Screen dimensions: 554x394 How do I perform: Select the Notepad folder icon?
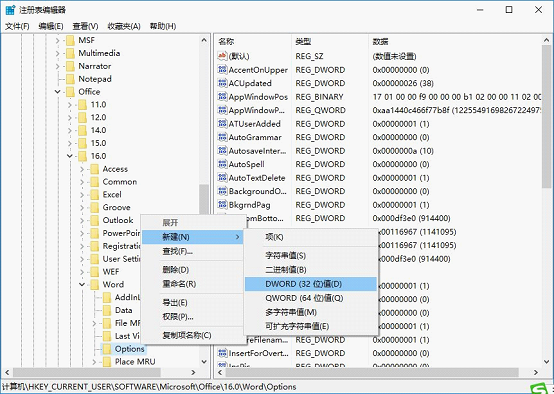point(70,79)
